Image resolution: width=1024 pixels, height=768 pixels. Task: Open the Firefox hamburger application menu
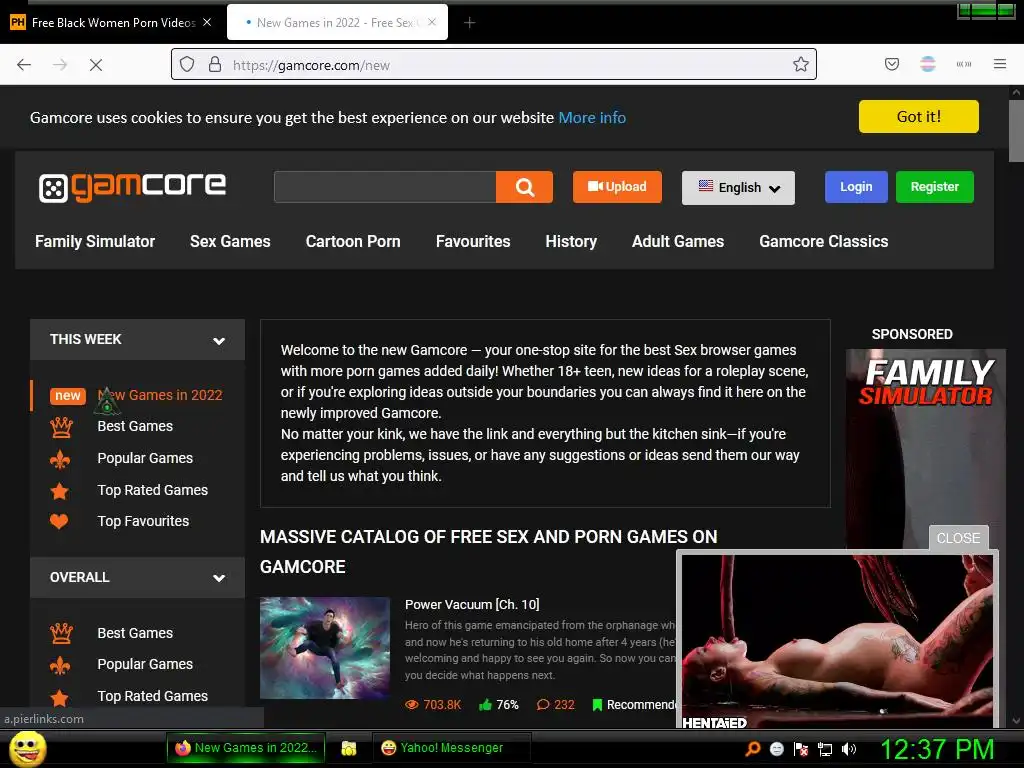click(1000, 64)
